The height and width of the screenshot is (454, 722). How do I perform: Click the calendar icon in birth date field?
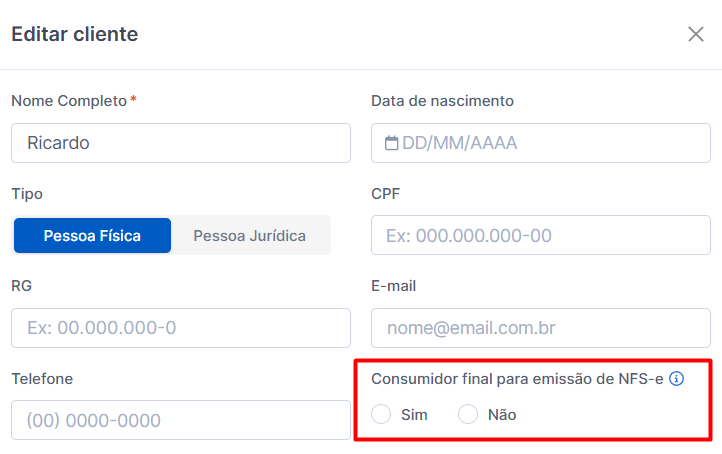pyautogui.click(x=391, y=143)
